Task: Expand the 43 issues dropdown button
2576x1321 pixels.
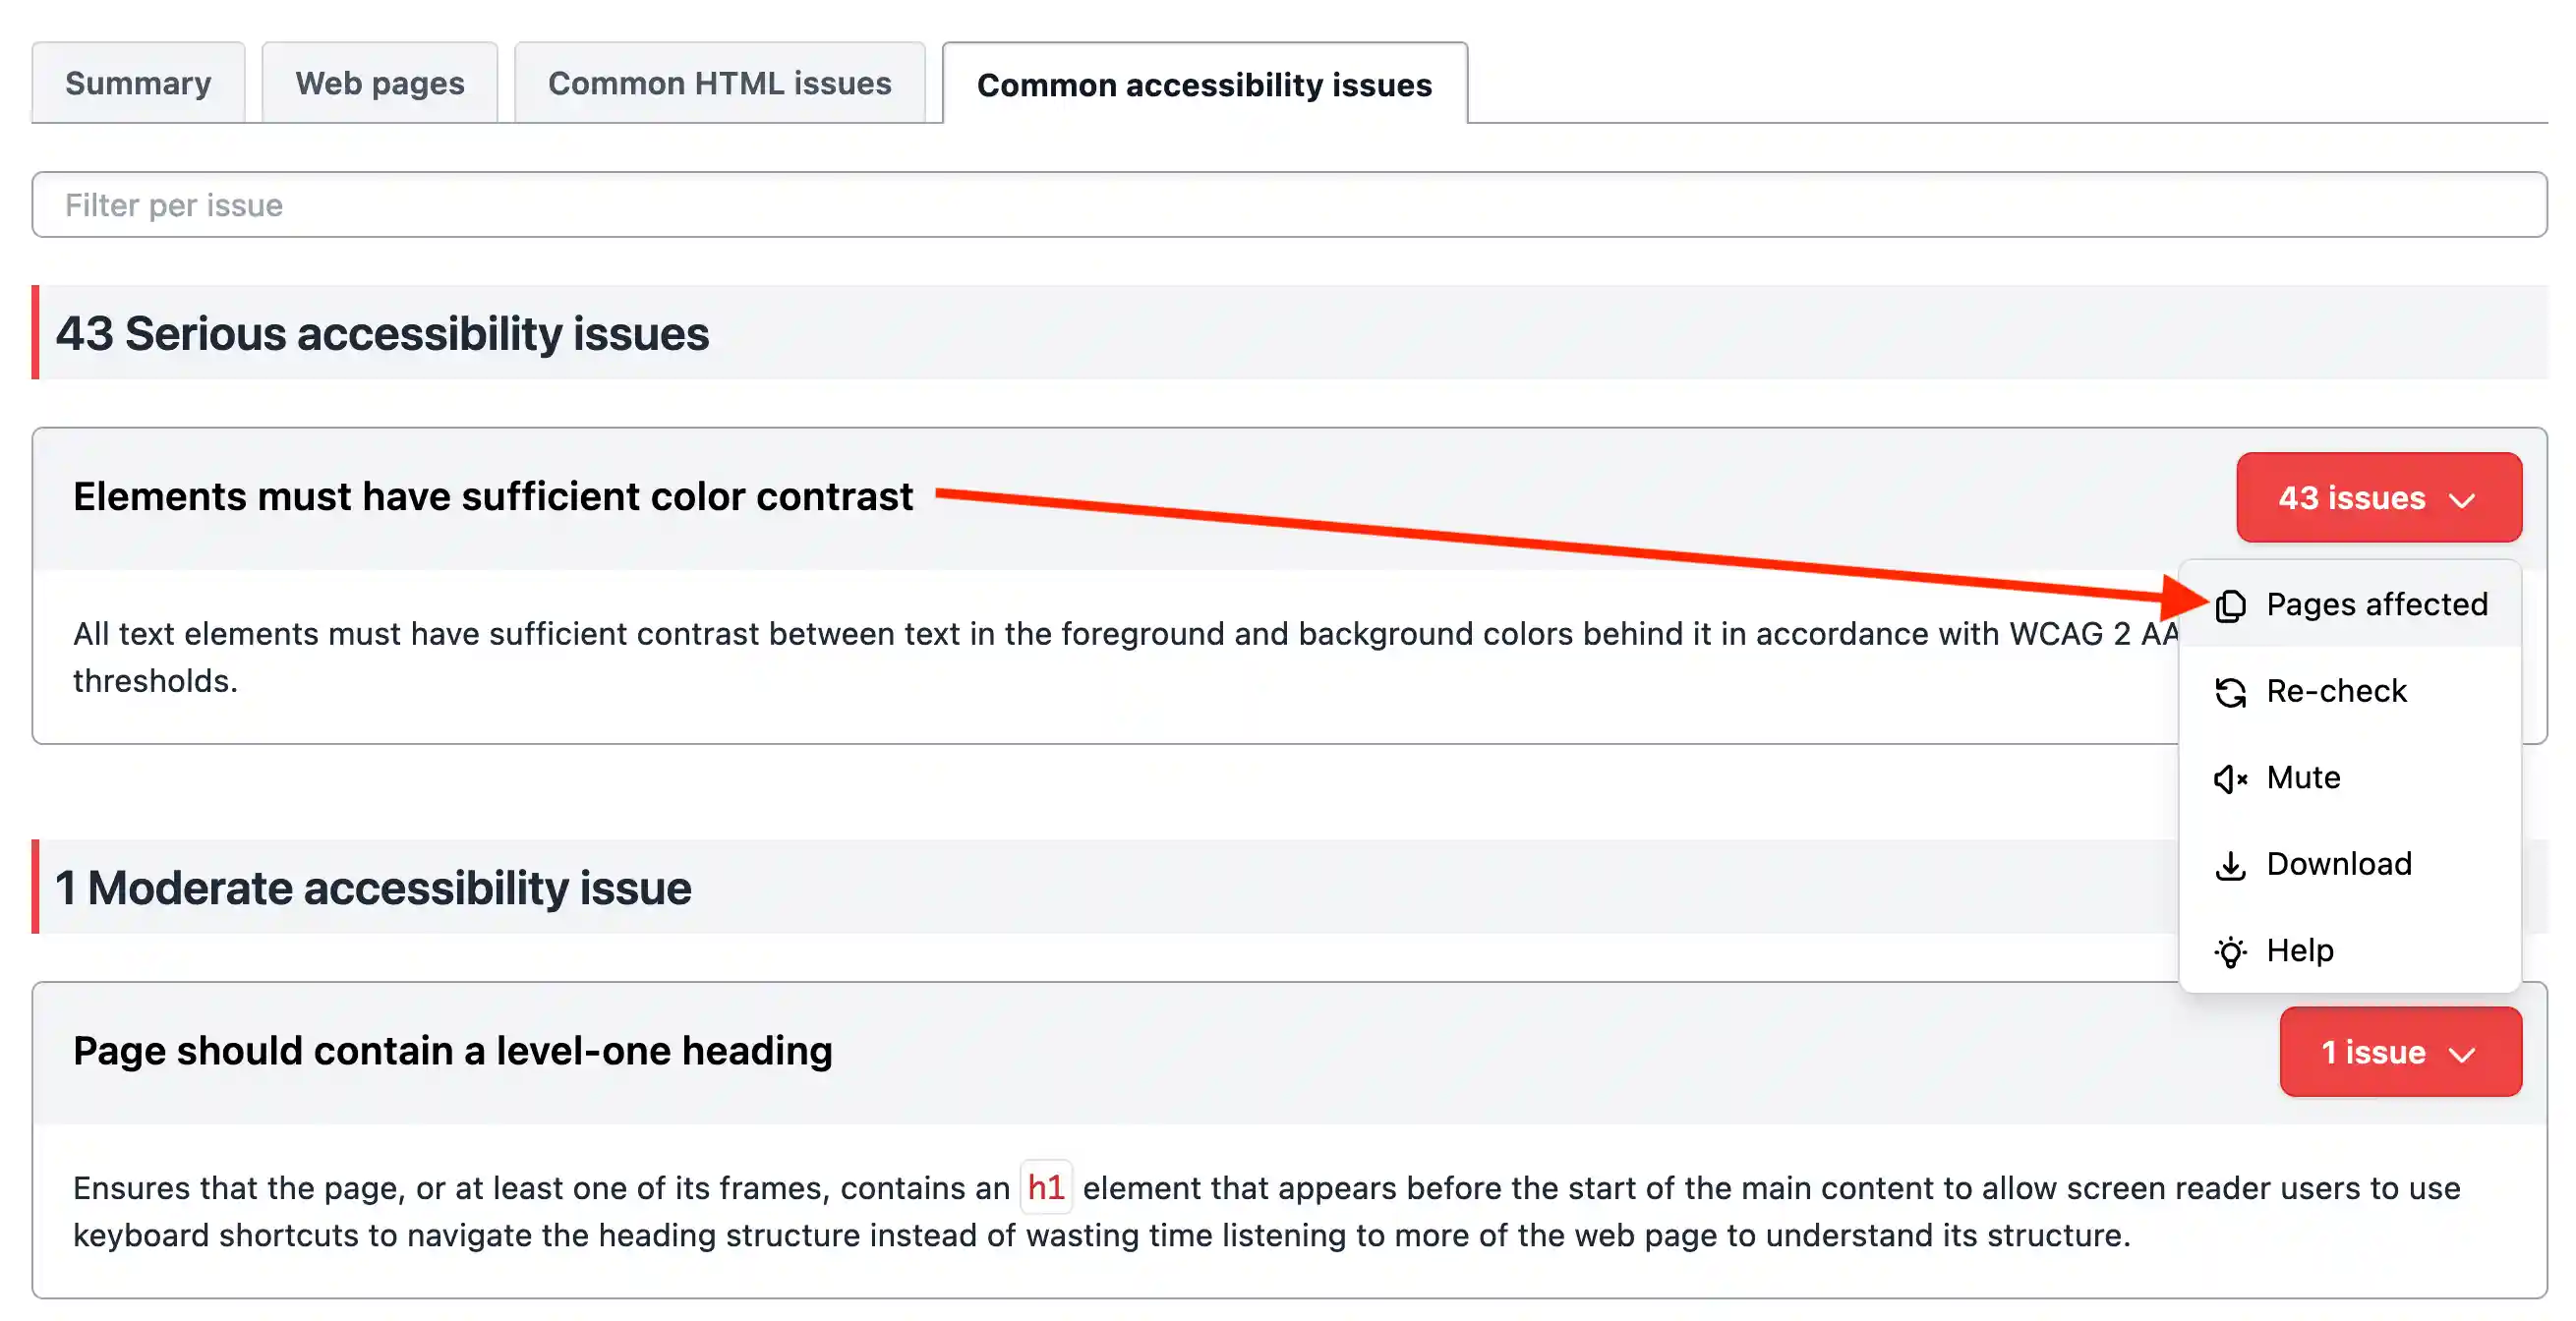Action: click(2378, 498)
